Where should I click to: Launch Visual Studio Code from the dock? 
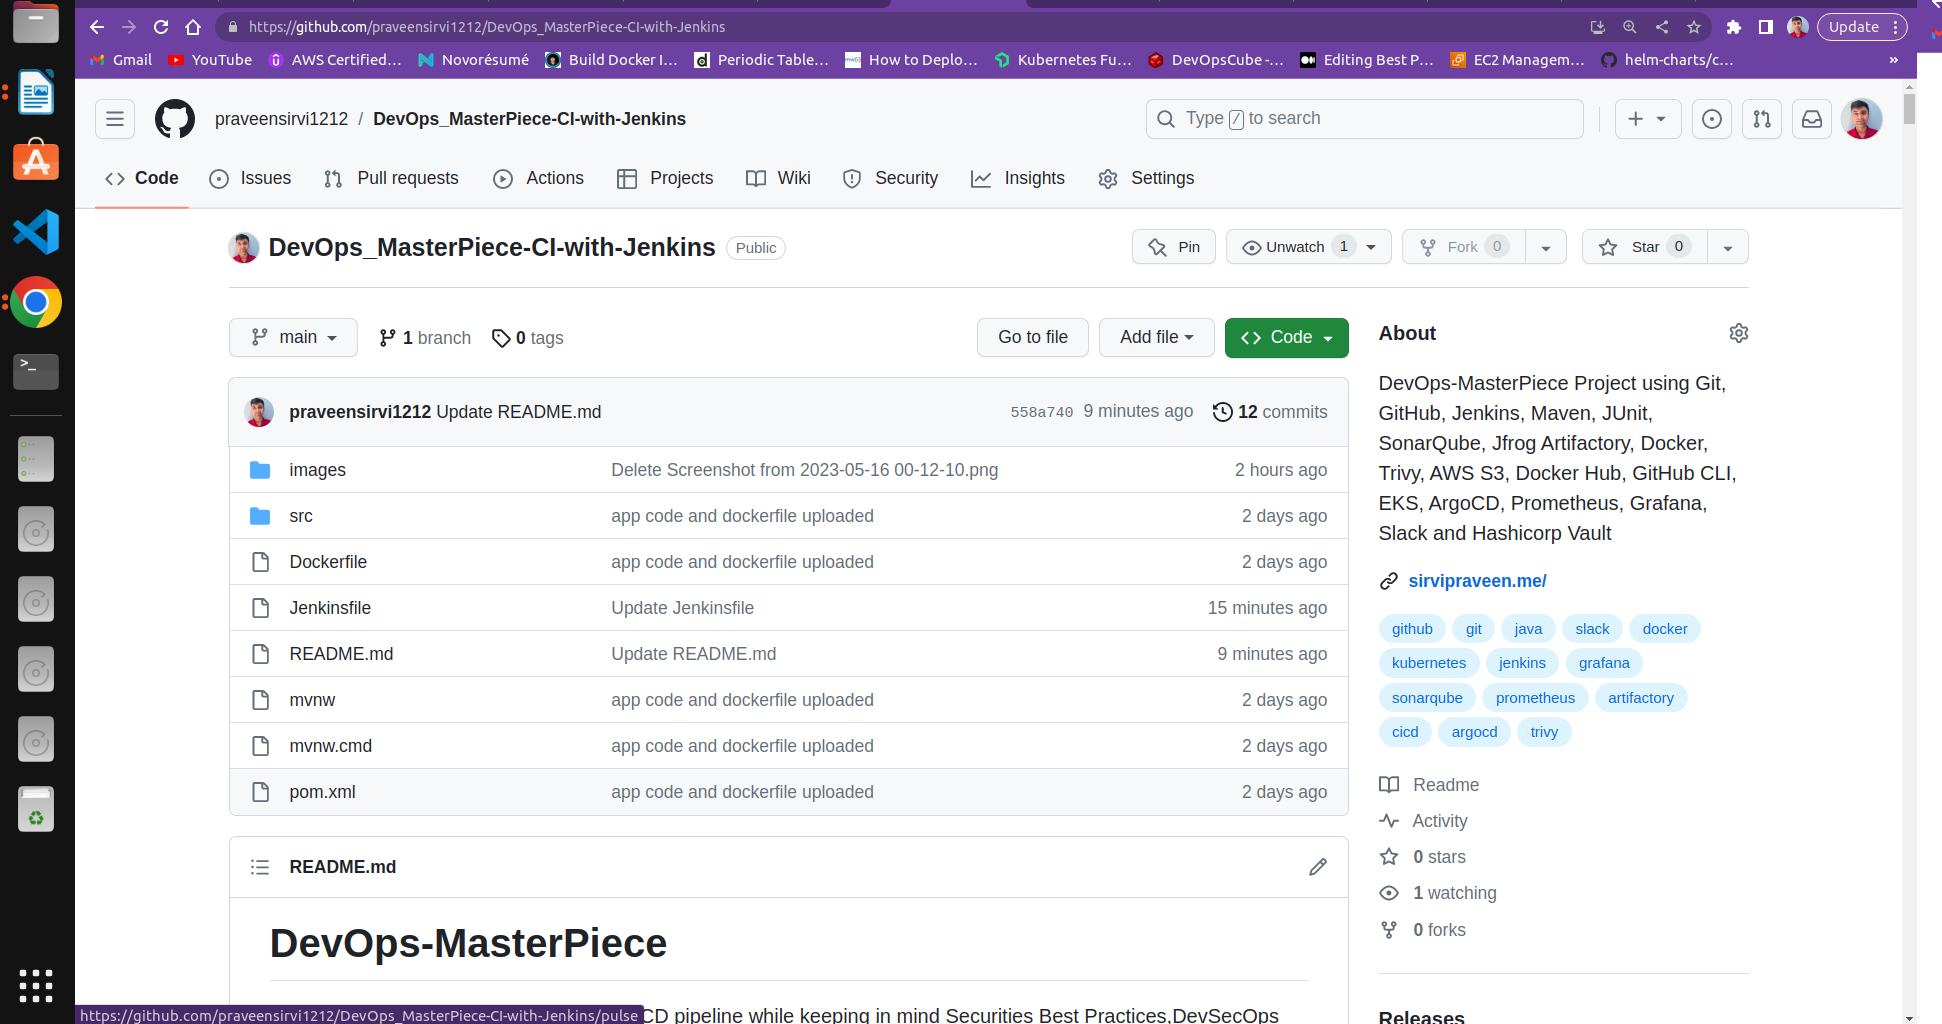[36, 232]
